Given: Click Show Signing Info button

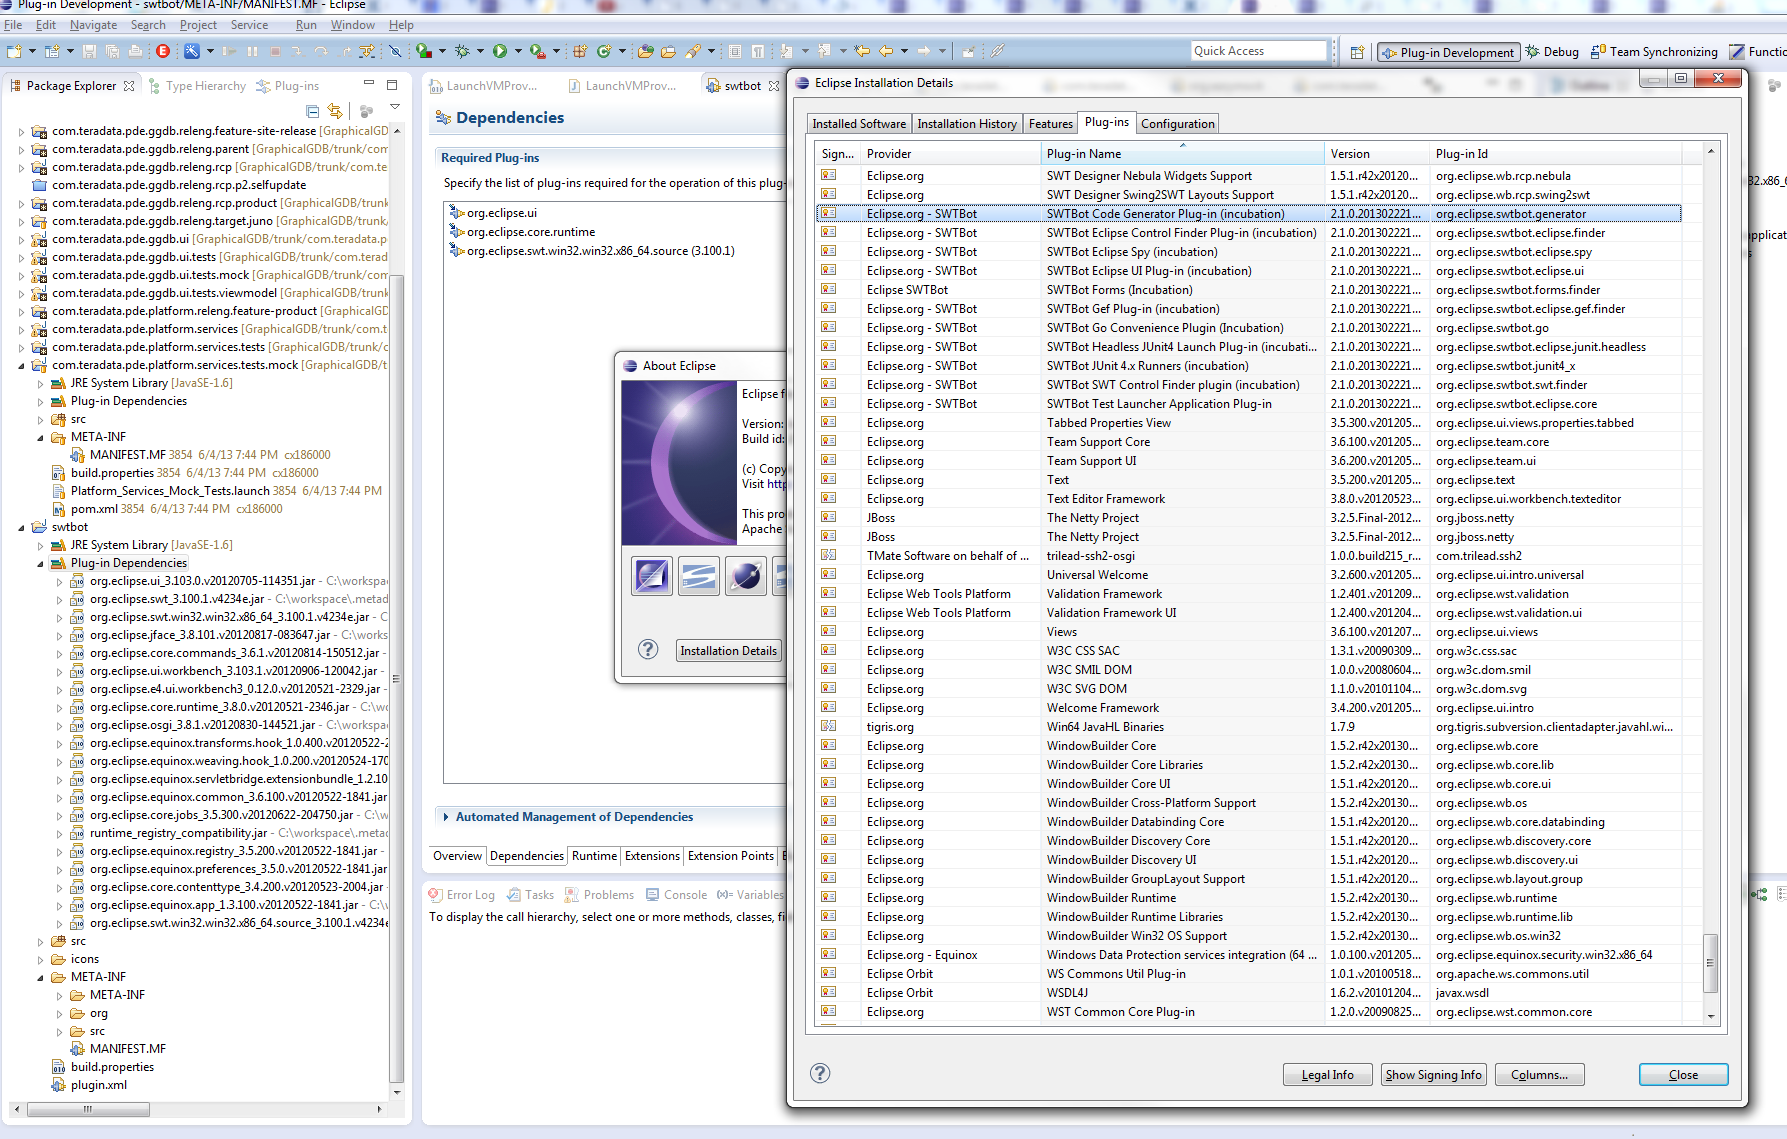Looking at the screenshot, I should click(x=1433, y=1075).
